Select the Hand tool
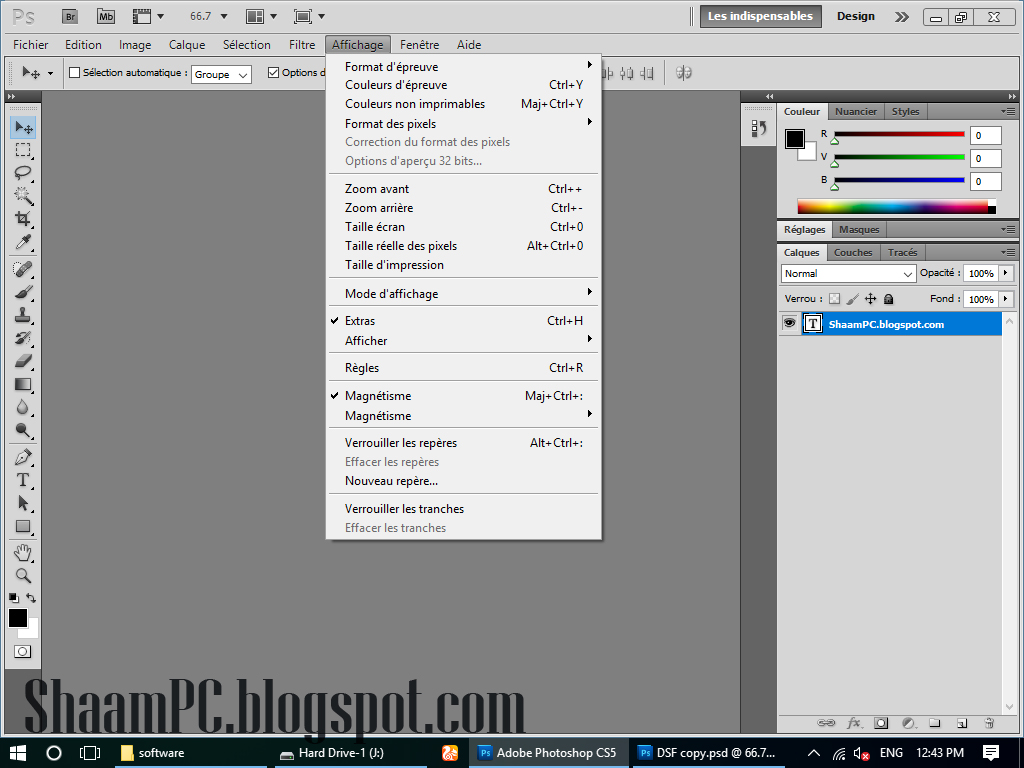 click(22, 552)
